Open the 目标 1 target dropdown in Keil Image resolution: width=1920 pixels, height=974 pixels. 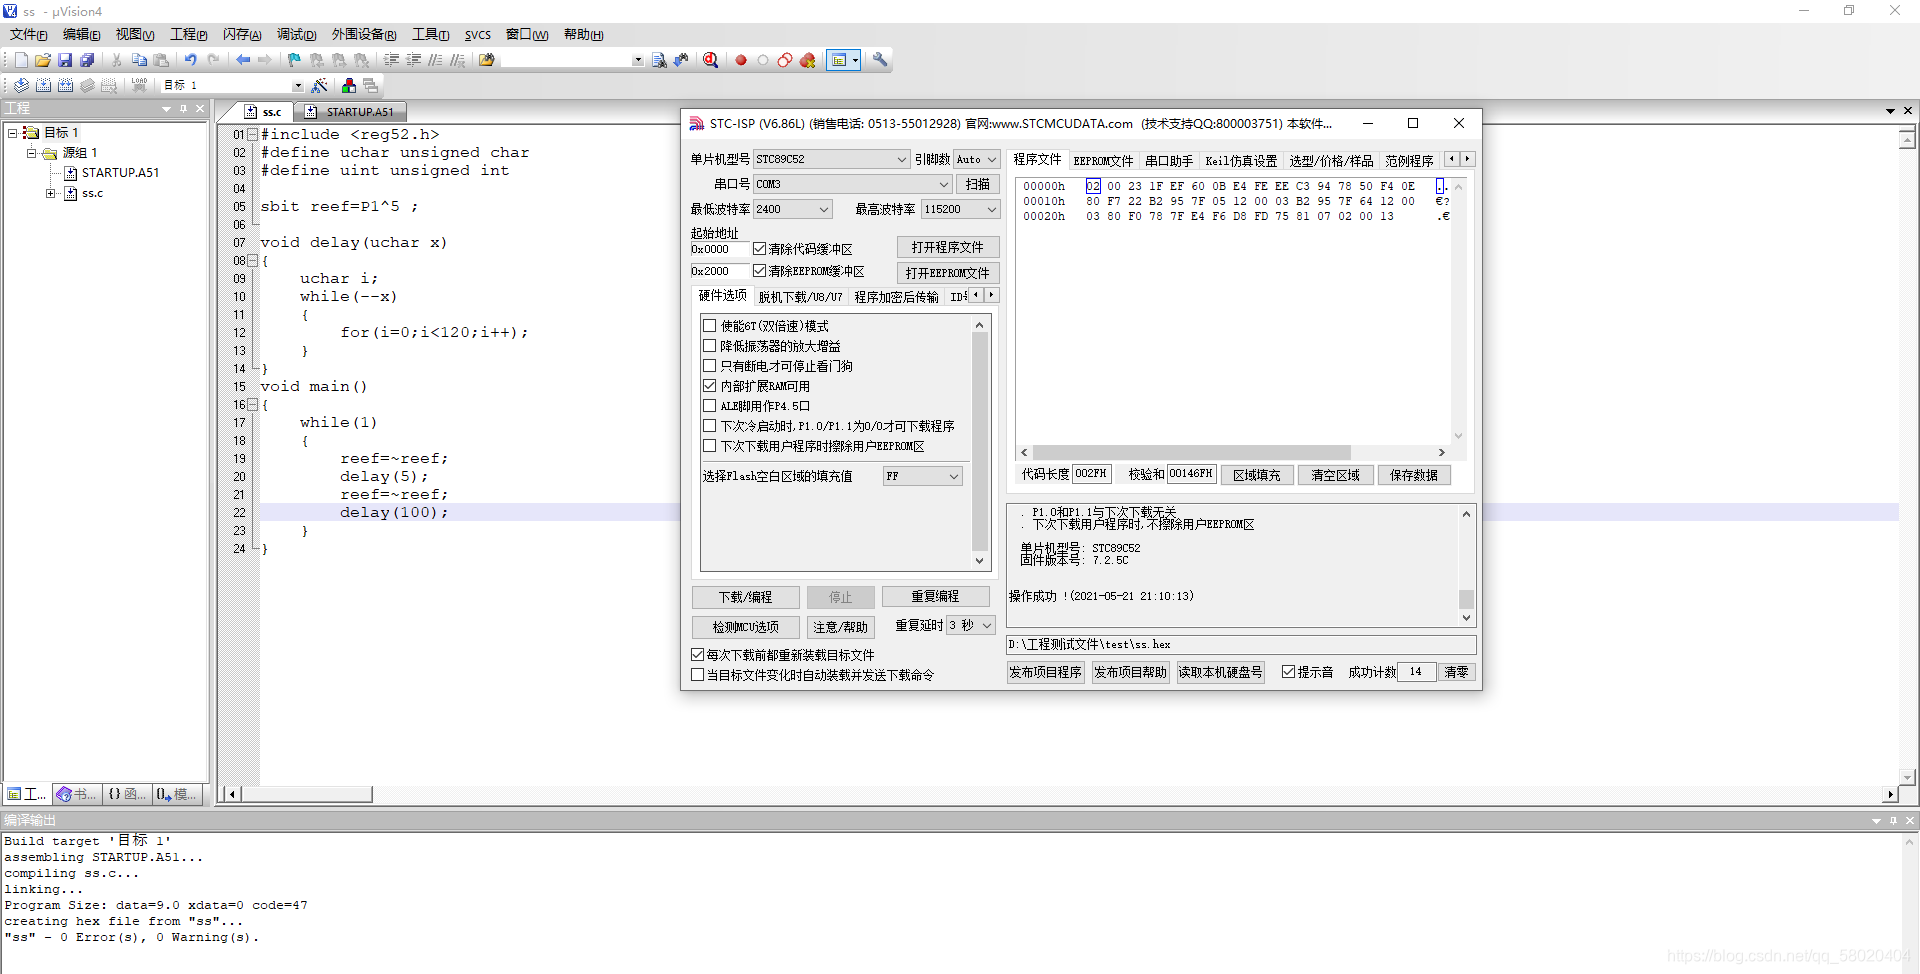pos(297,85)
